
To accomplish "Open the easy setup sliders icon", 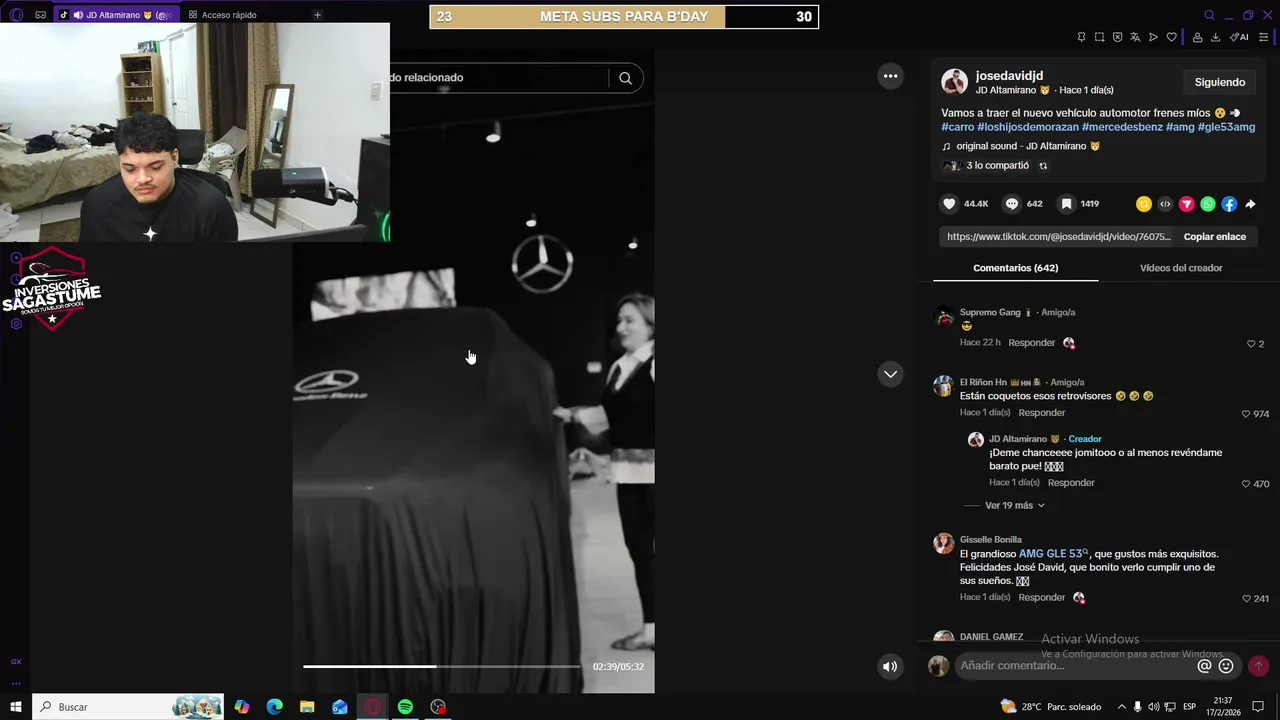I will click(1264, 37).
